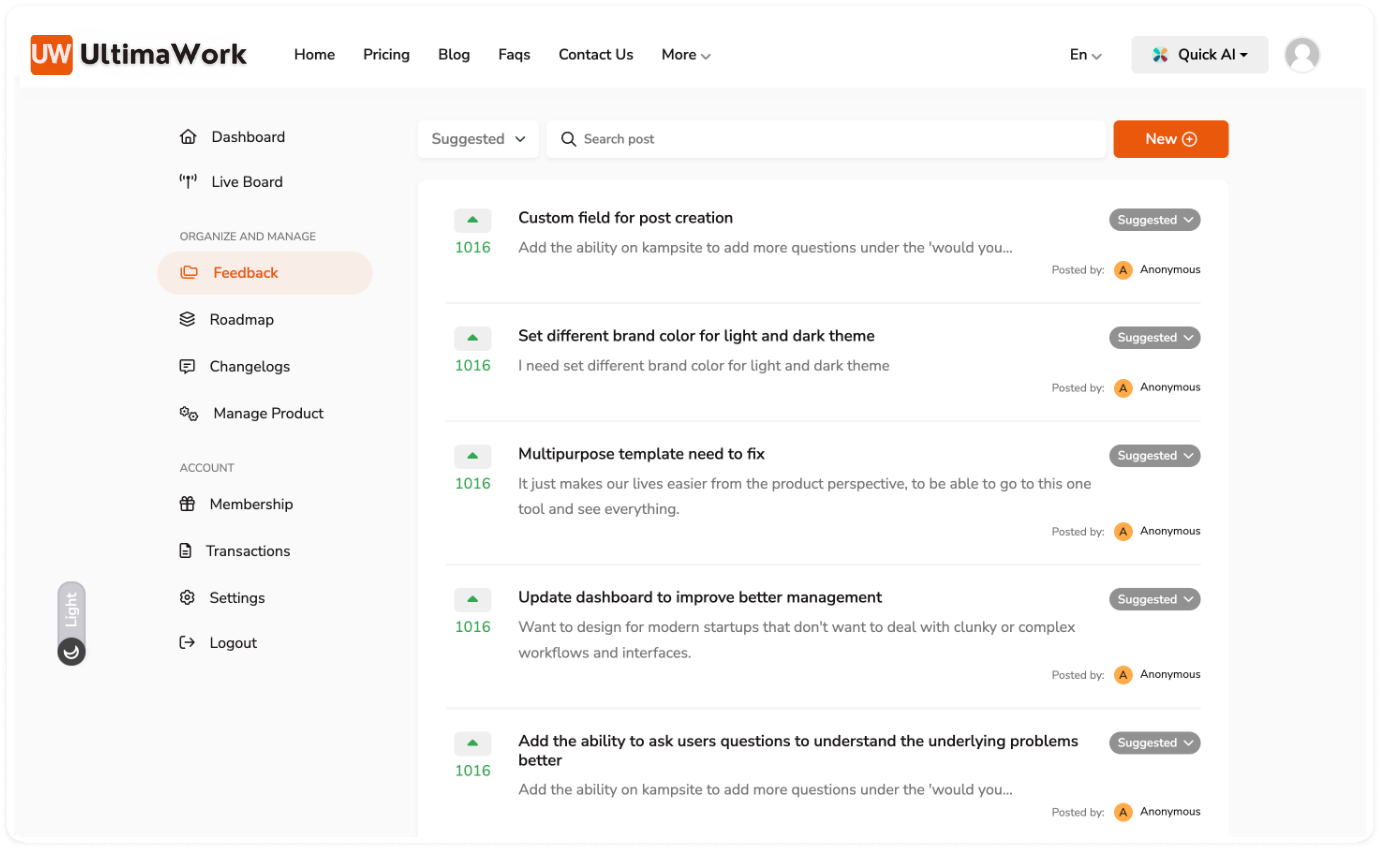Screen dimensions: 1380x849
Task: Open the Suggested filter dropdown
Action: tap(478, 139)
